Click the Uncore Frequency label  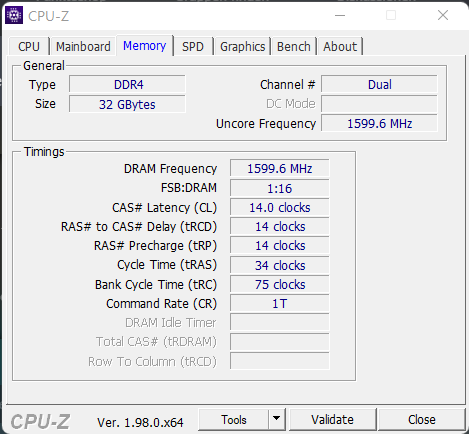(x=266, y=124)
